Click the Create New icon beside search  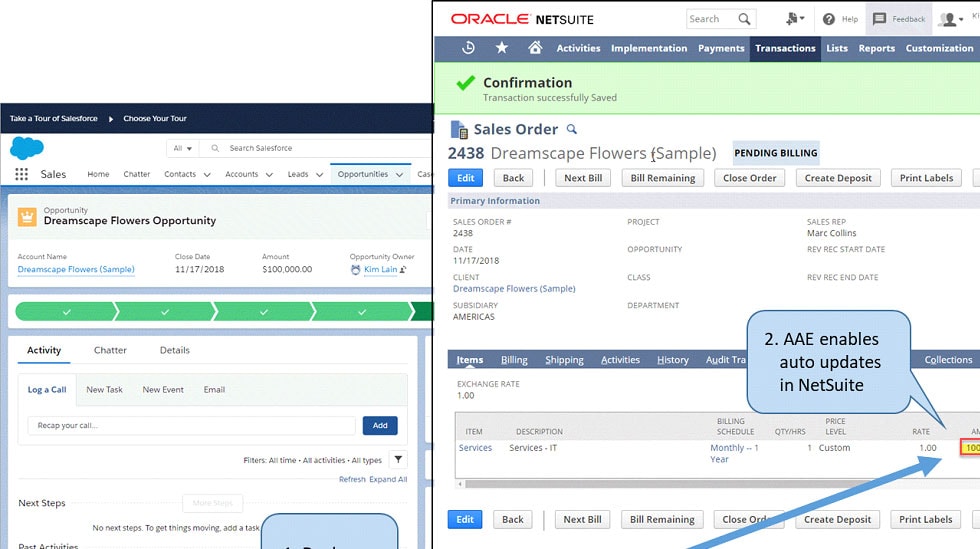[x=795, y=19]
